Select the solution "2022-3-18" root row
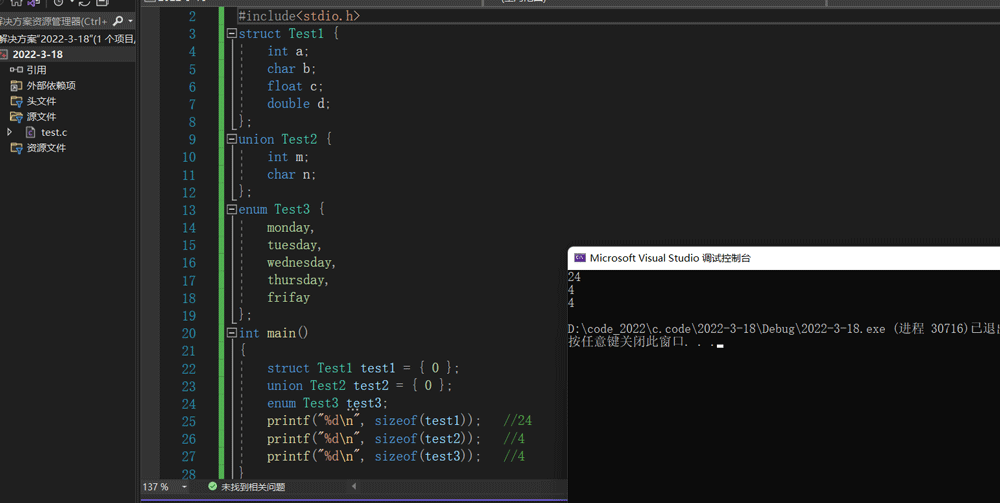 point(68,39)
